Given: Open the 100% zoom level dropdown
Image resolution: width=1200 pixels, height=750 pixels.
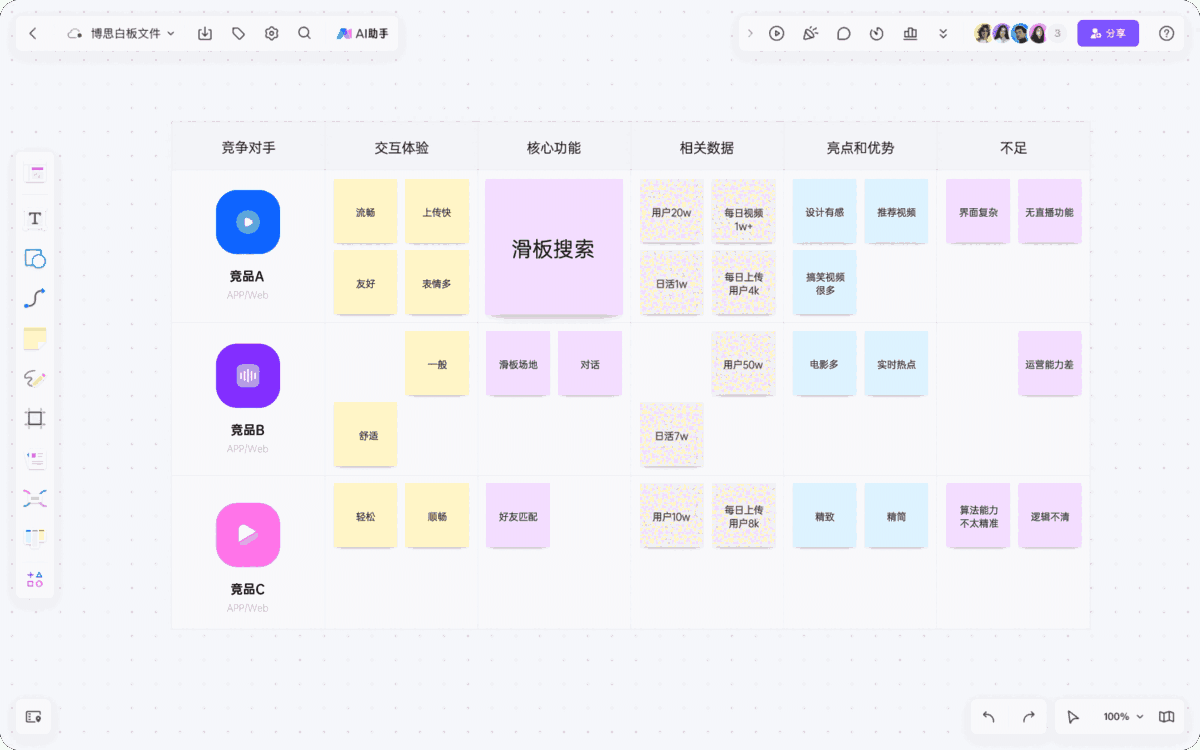Looking at the screenshot, I should tap(1121, 717).
